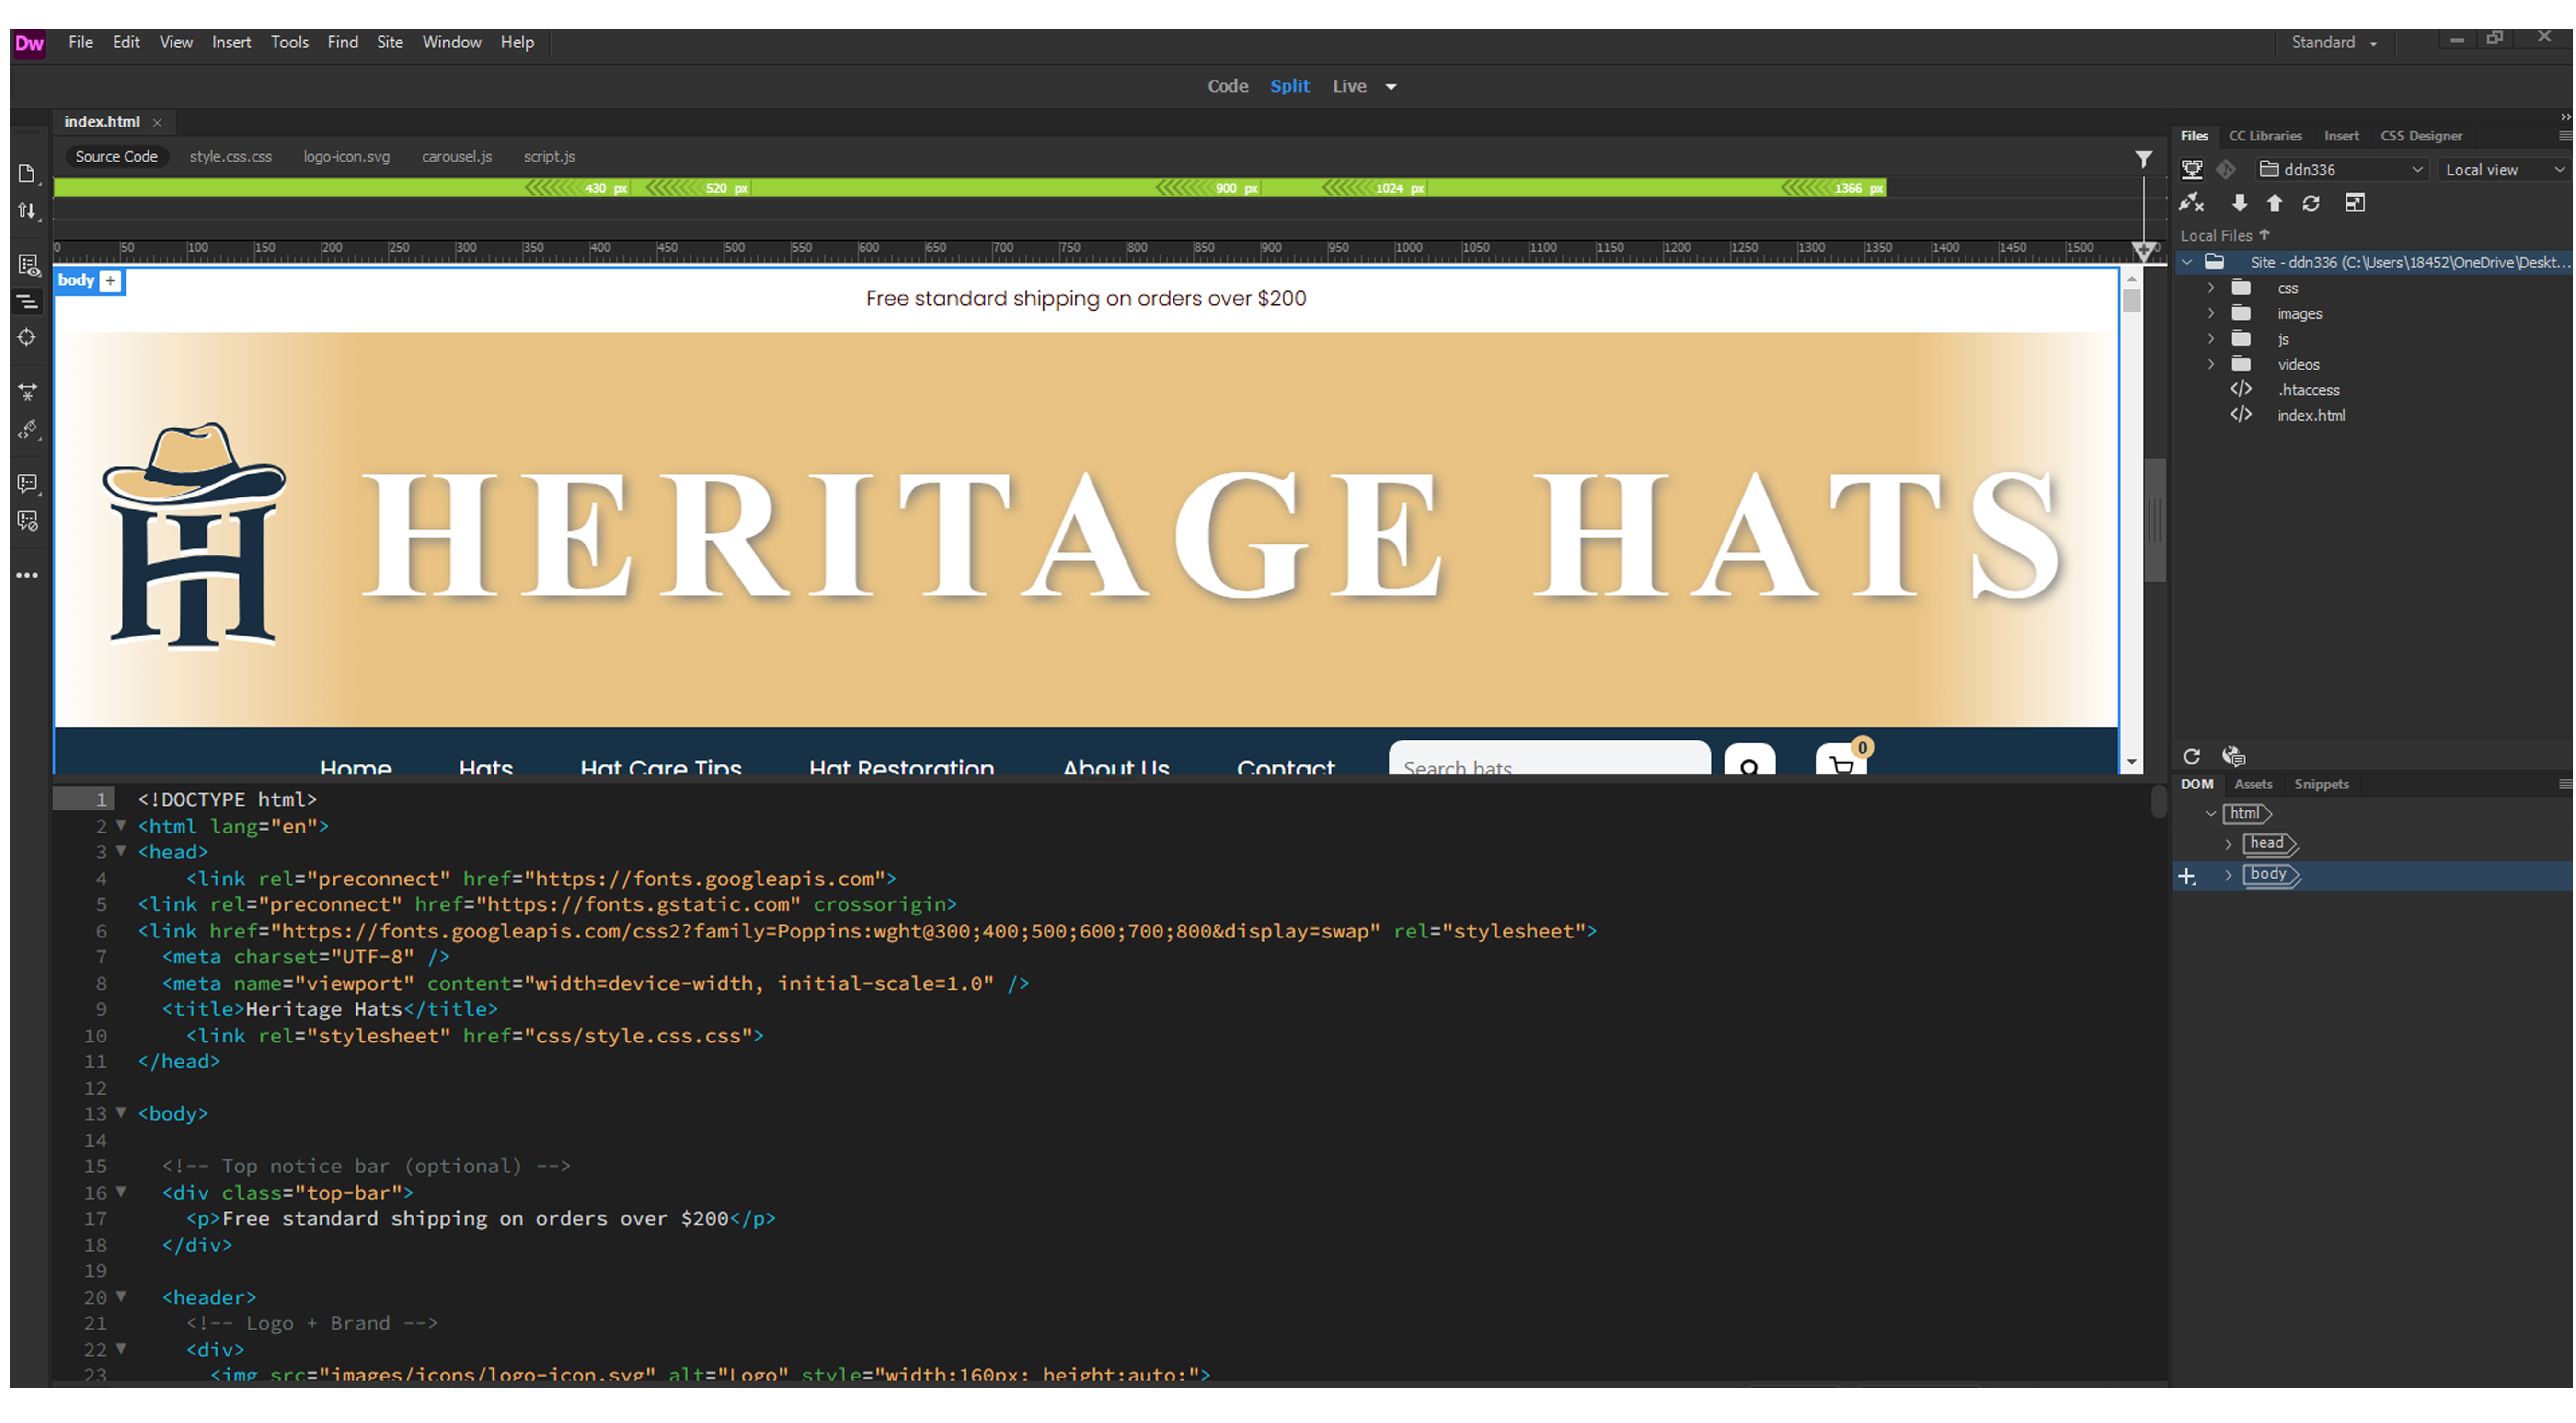Collapse code at line 13 body tag
The height and width of the screenshot is (1423, 2576).
coord(121,1112)
